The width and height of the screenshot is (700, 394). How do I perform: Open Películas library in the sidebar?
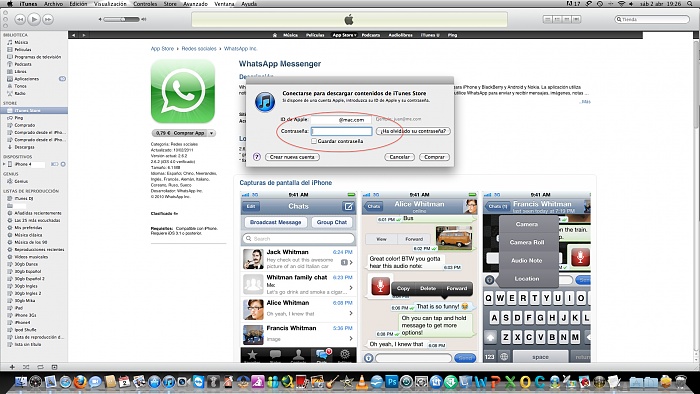pyautogui.click(x=22, y=50)
